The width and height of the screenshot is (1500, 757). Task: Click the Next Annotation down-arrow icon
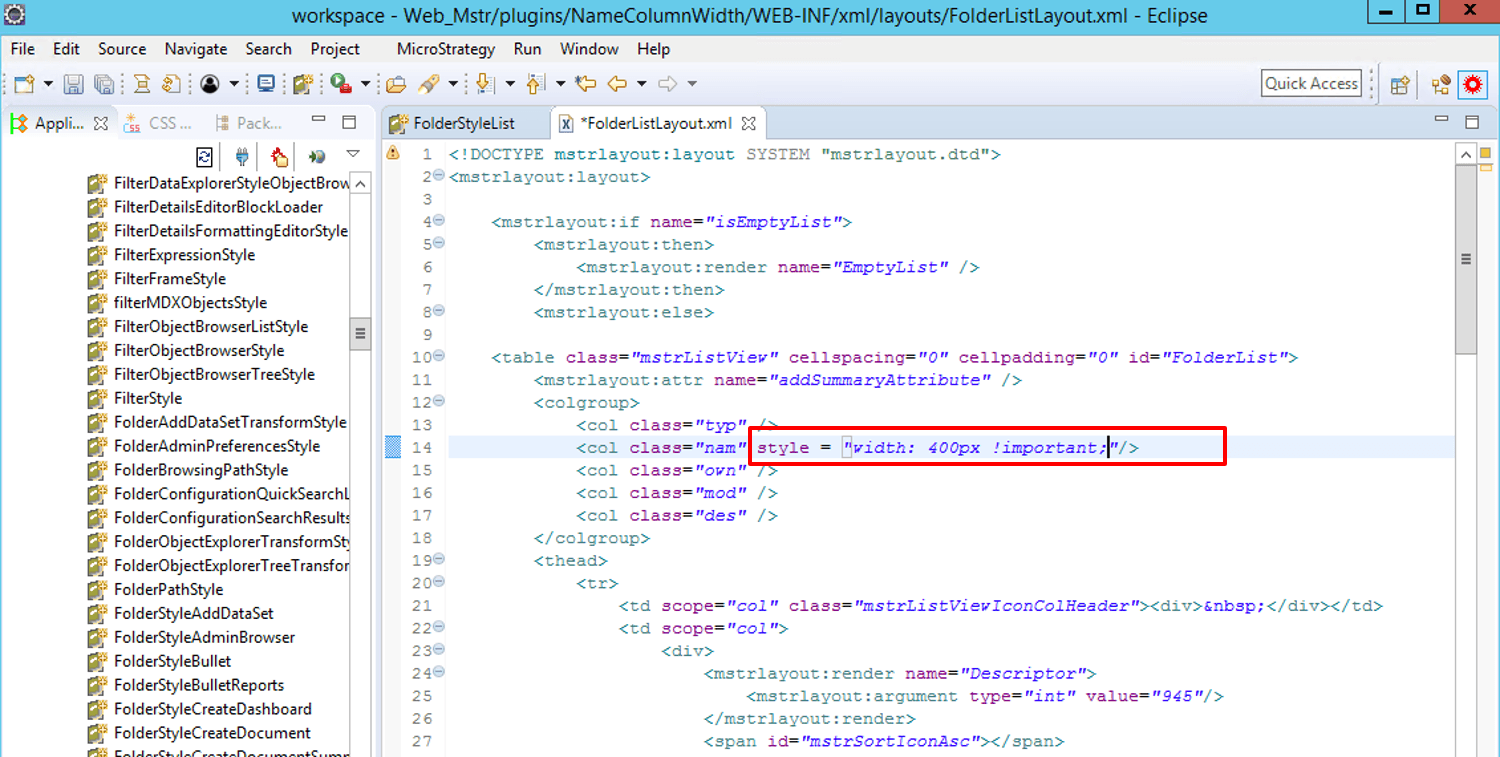pos(486,85)
